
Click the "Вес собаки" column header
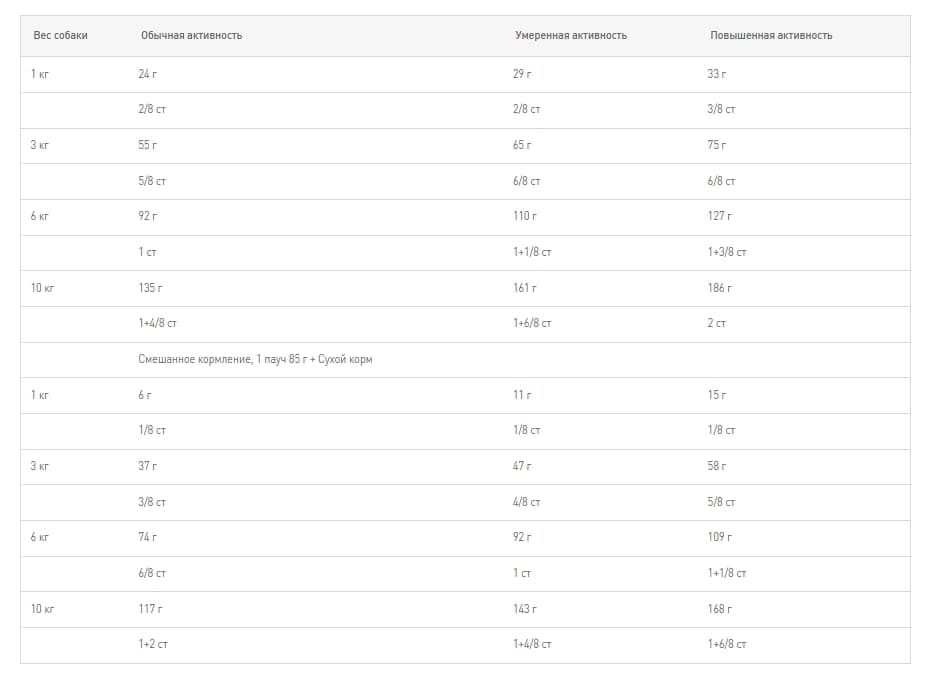[x=60, y=35]
